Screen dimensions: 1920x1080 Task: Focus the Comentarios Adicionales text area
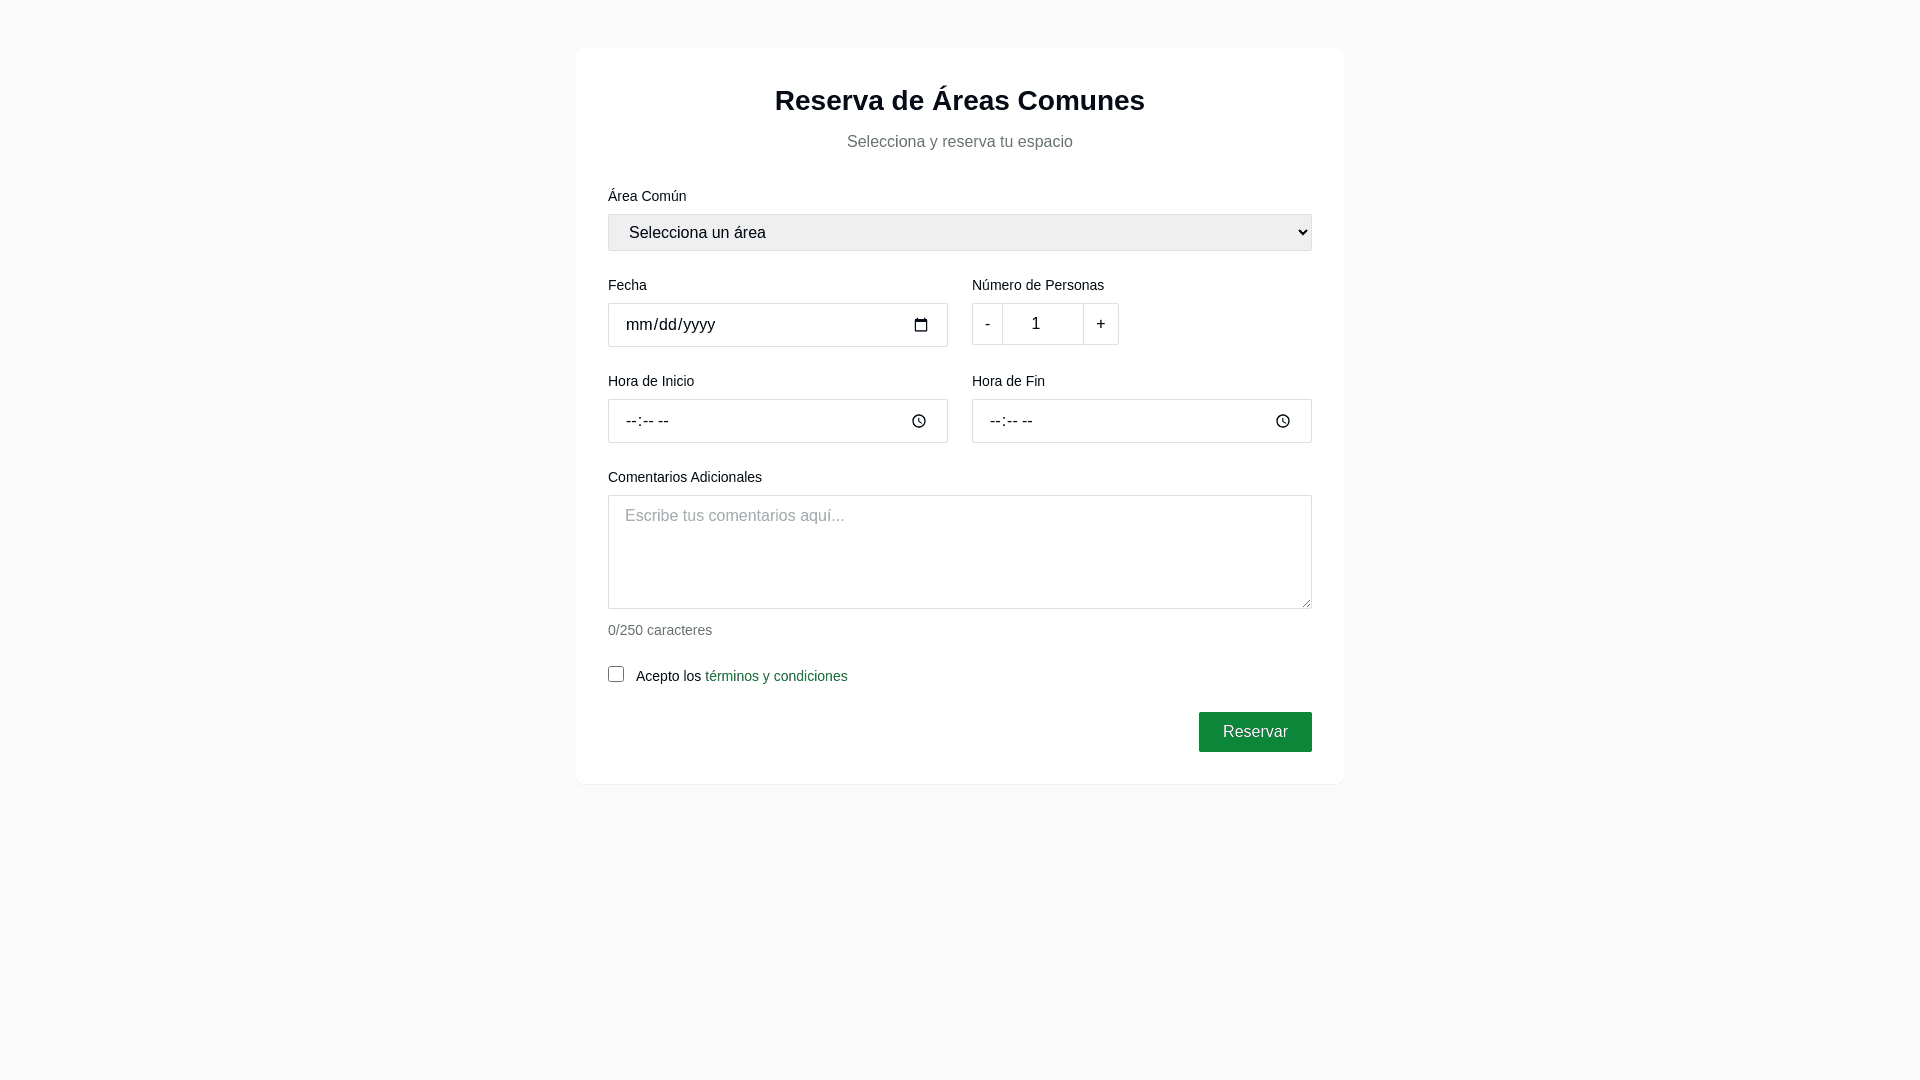959,552
